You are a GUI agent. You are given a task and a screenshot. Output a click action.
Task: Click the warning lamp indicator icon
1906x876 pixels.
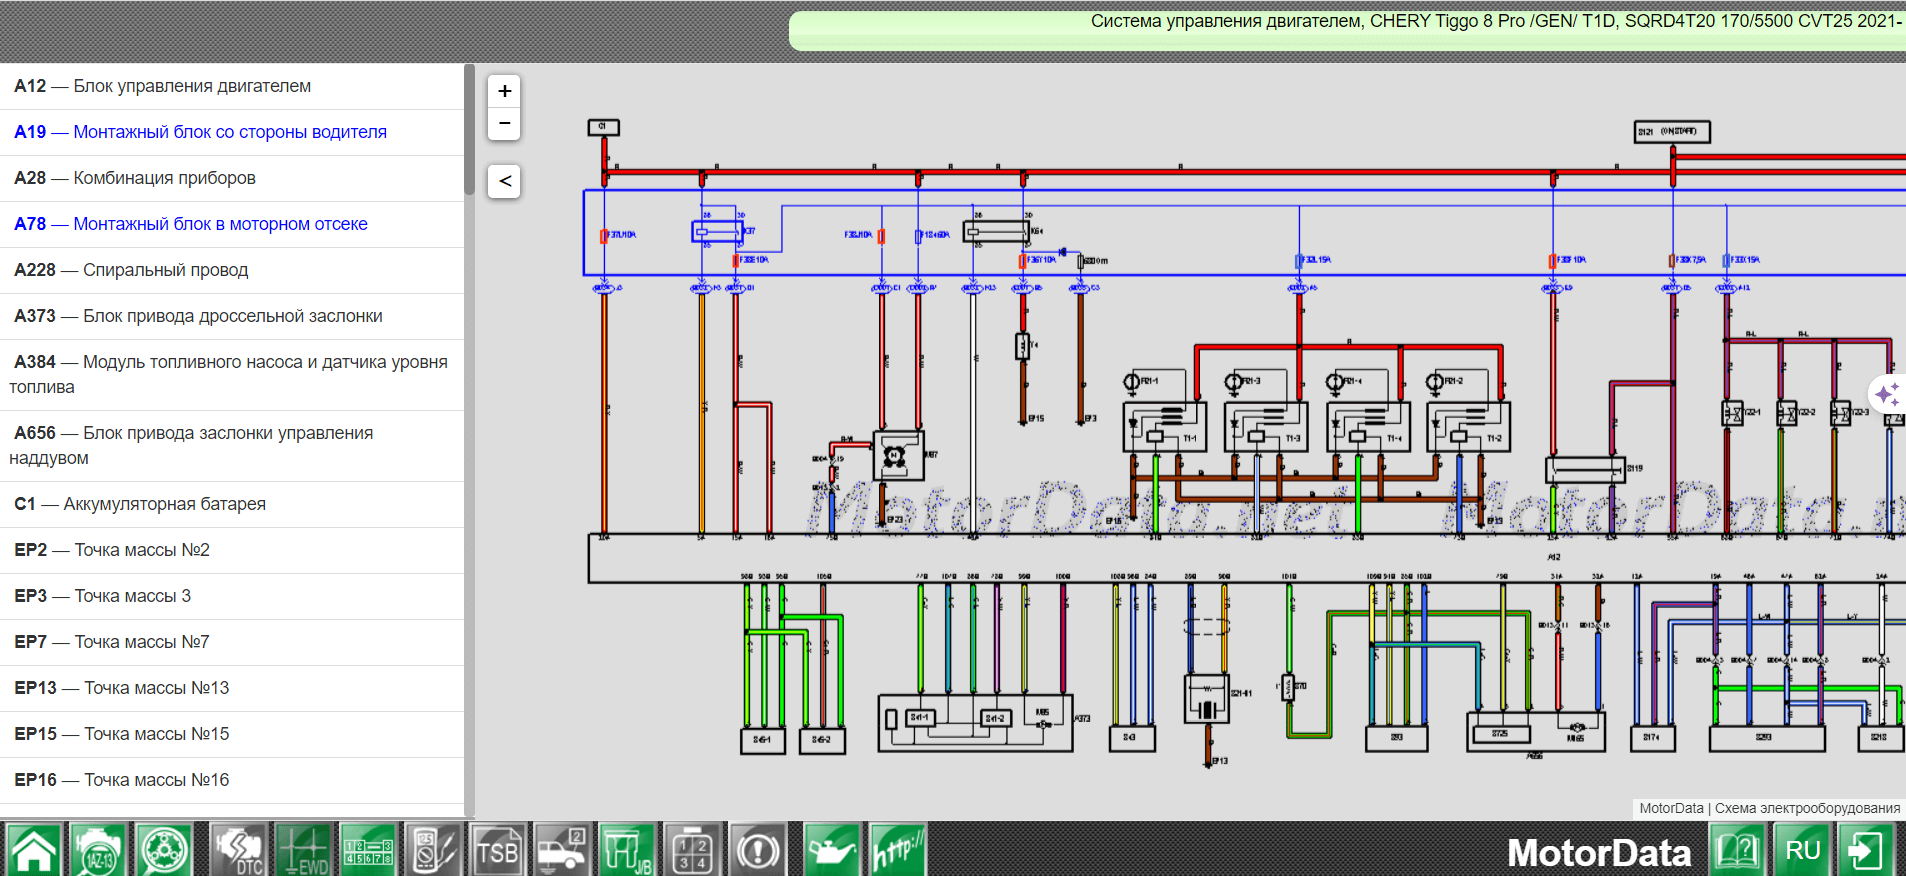758,850
